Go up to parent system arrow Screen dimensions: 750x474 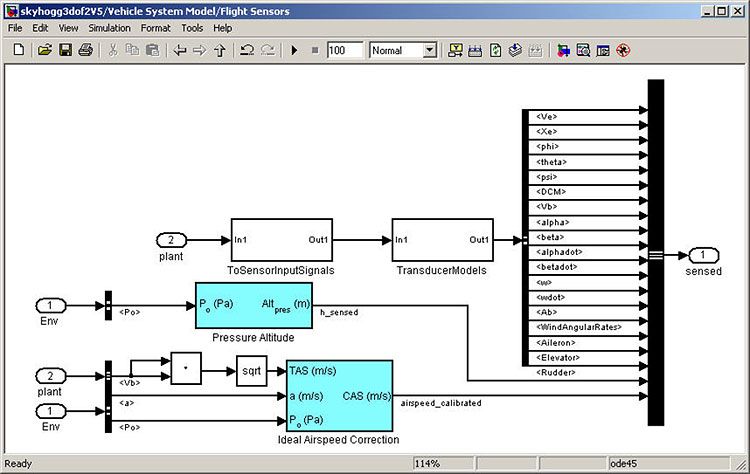pos(220,50)
